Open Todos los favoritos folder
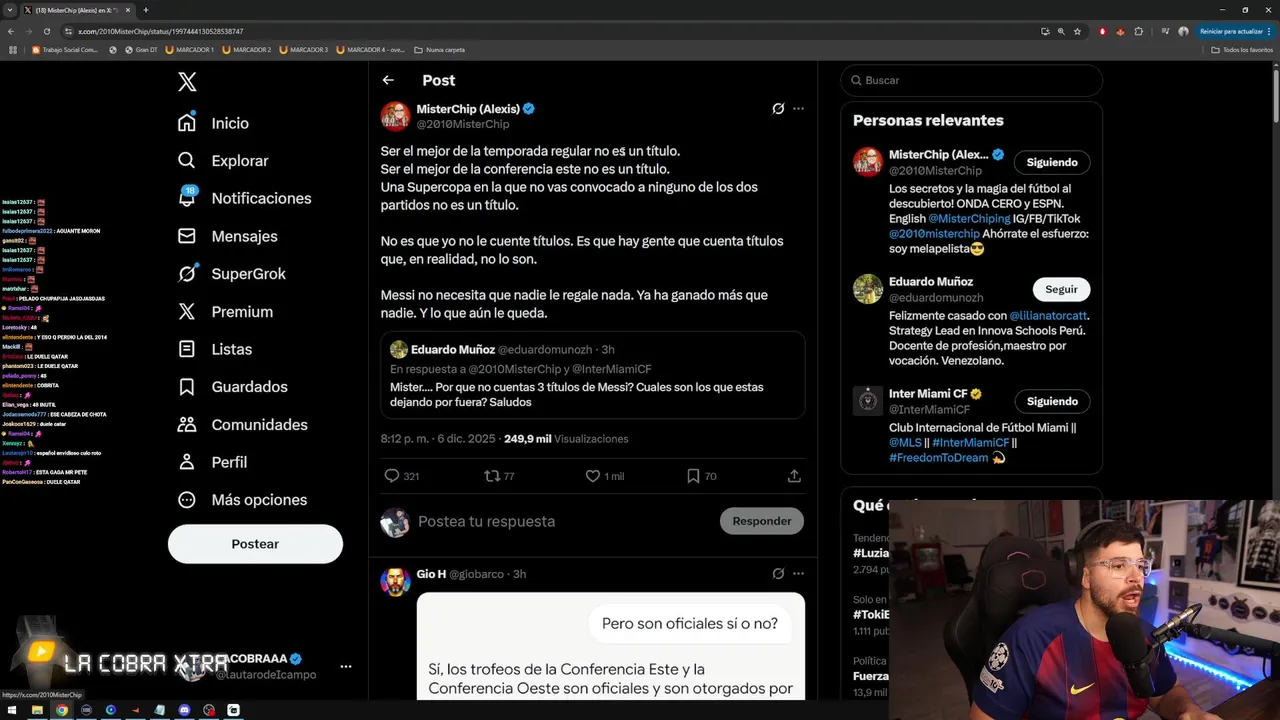This screenshot has width=1280, height=720. 1241,49
